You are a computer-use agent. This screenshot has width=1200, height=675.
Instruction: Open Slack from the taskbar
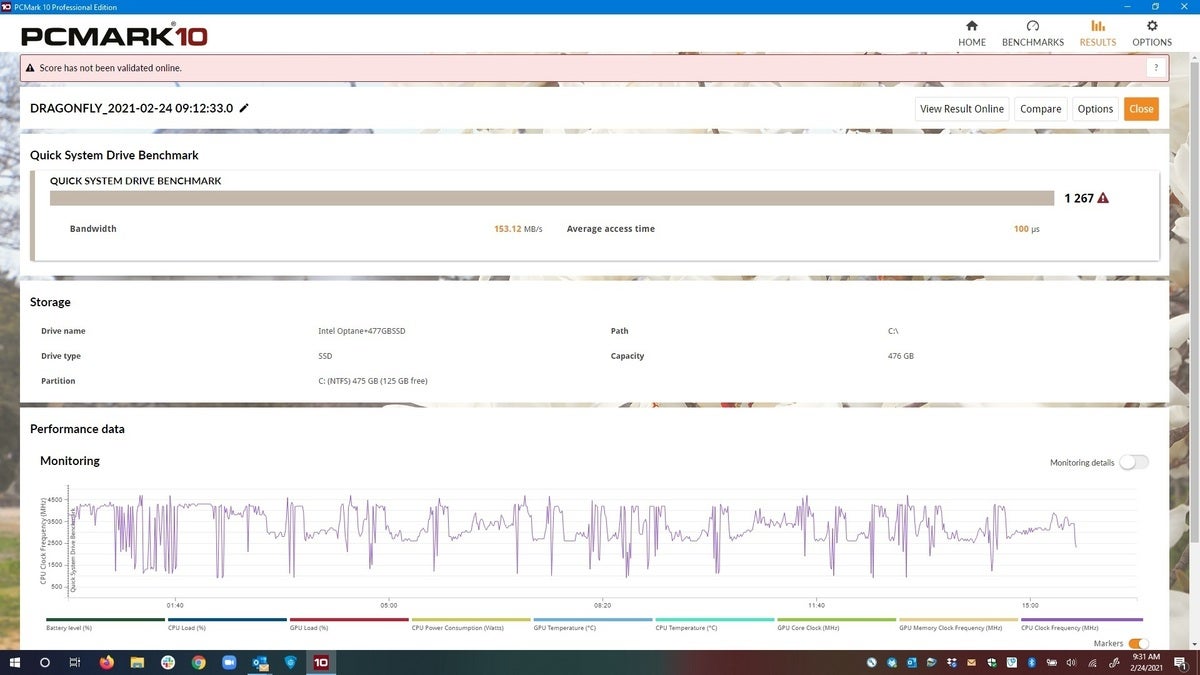168,662
